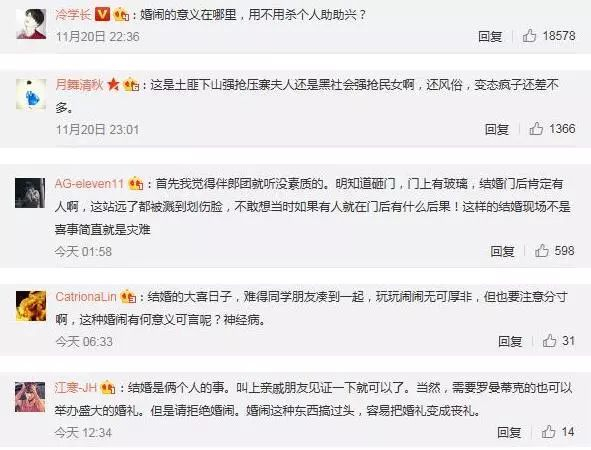Click the red star badge beside 月舞清秋

click(113, 85)
